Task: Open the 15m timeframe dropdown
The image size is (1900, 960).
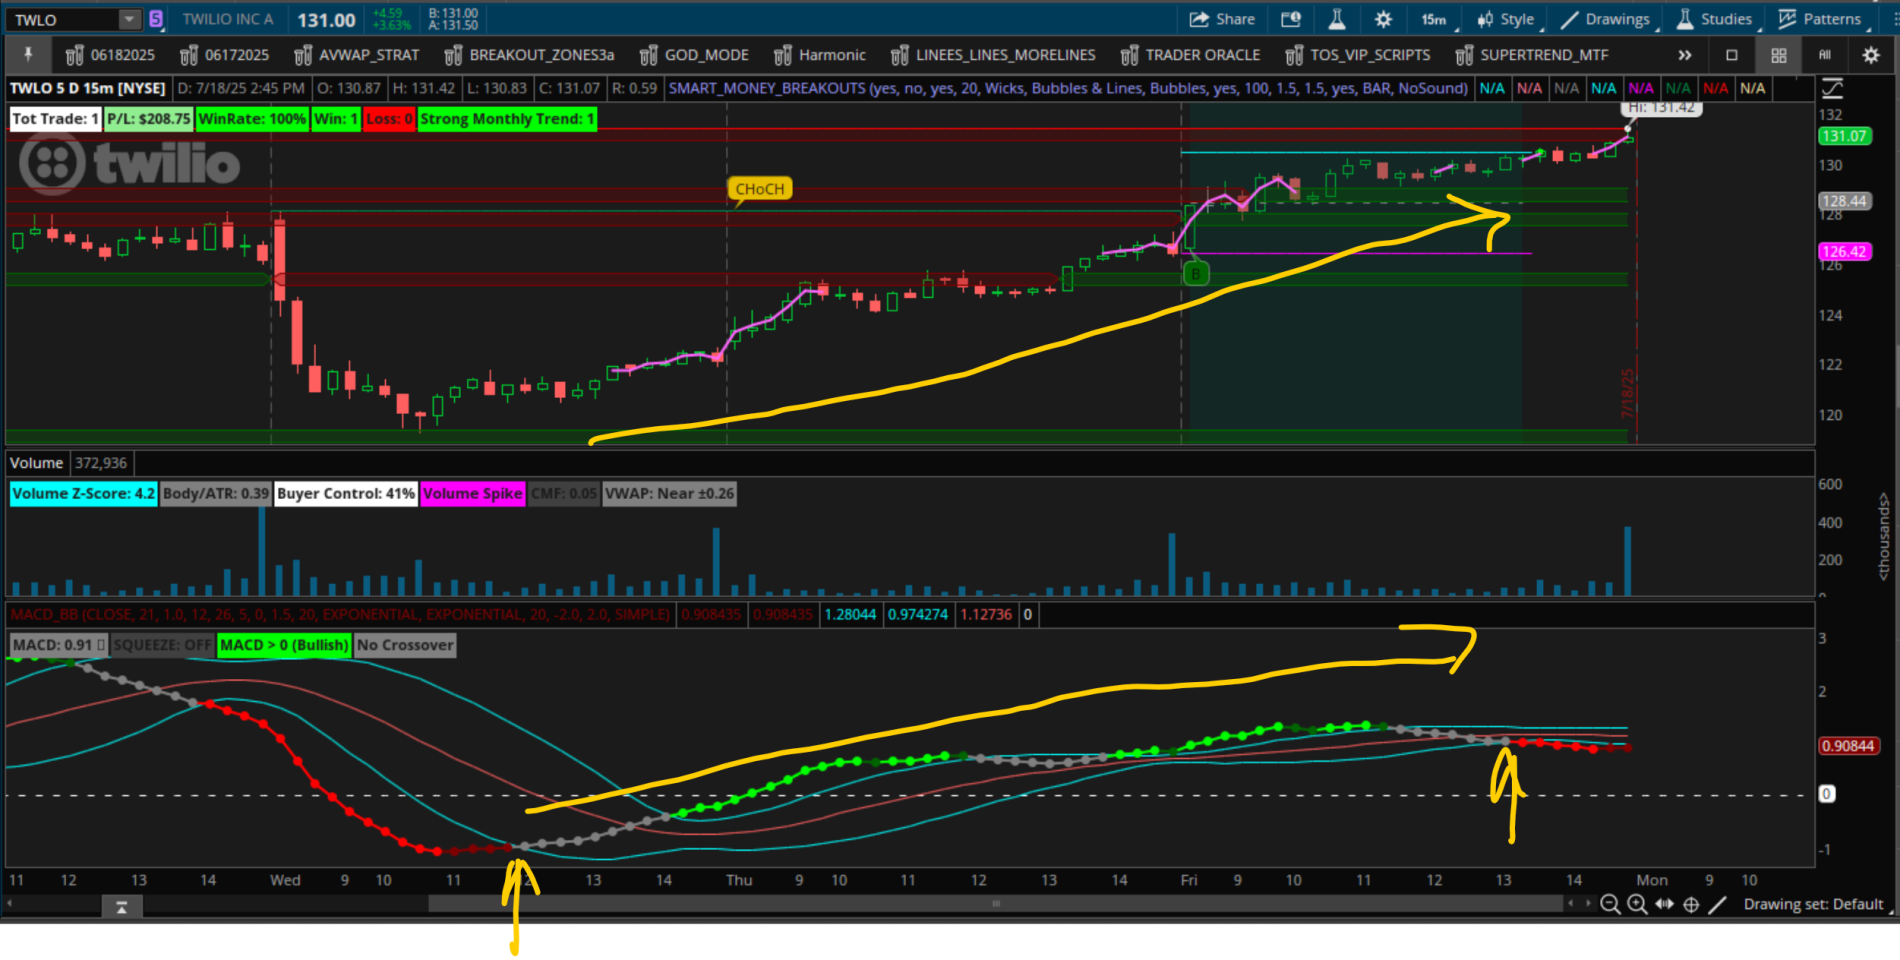Action: pos(1436,19)
